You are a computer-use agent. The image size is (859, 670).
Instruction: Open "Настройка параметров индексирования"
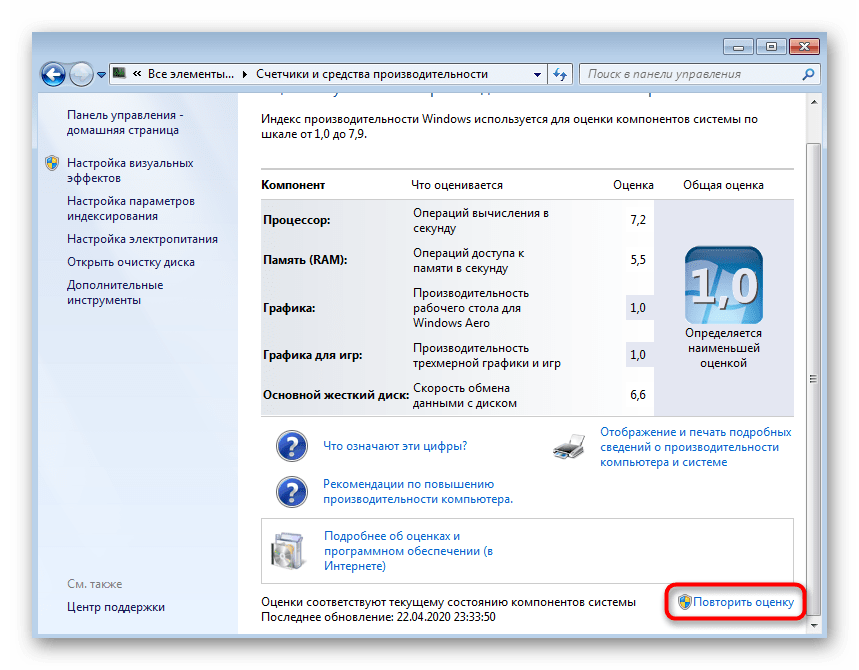click(130, 208)
